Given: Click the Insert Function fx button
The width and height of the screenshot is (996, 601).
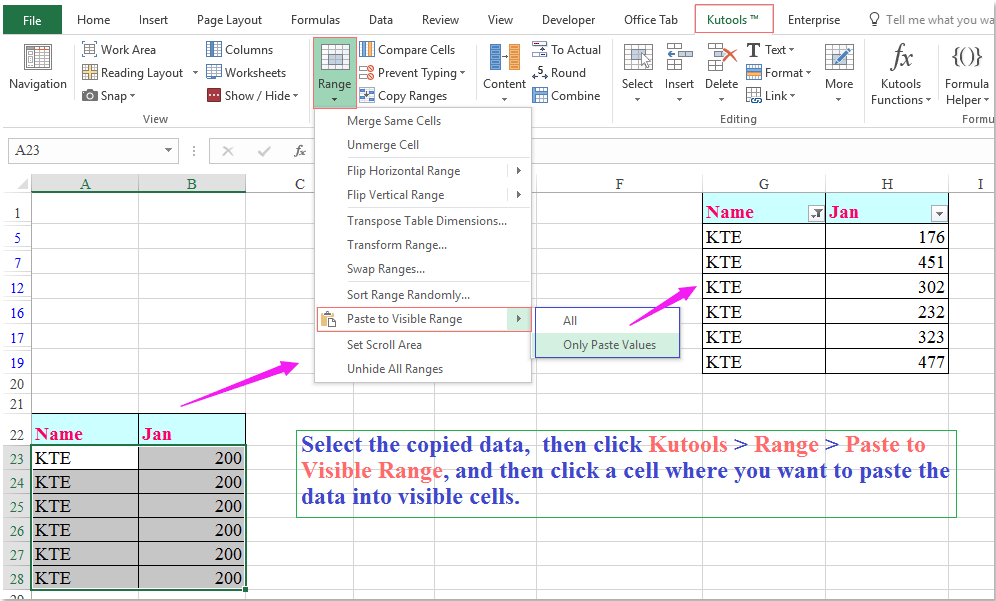Looking at the screenshot, I should [299, 150].
